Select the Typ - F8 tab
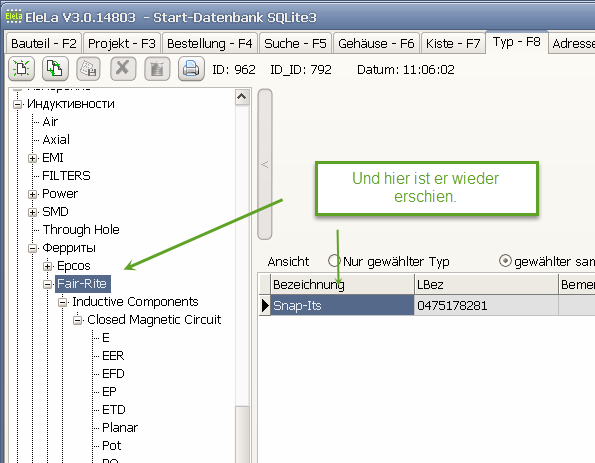 516,42
